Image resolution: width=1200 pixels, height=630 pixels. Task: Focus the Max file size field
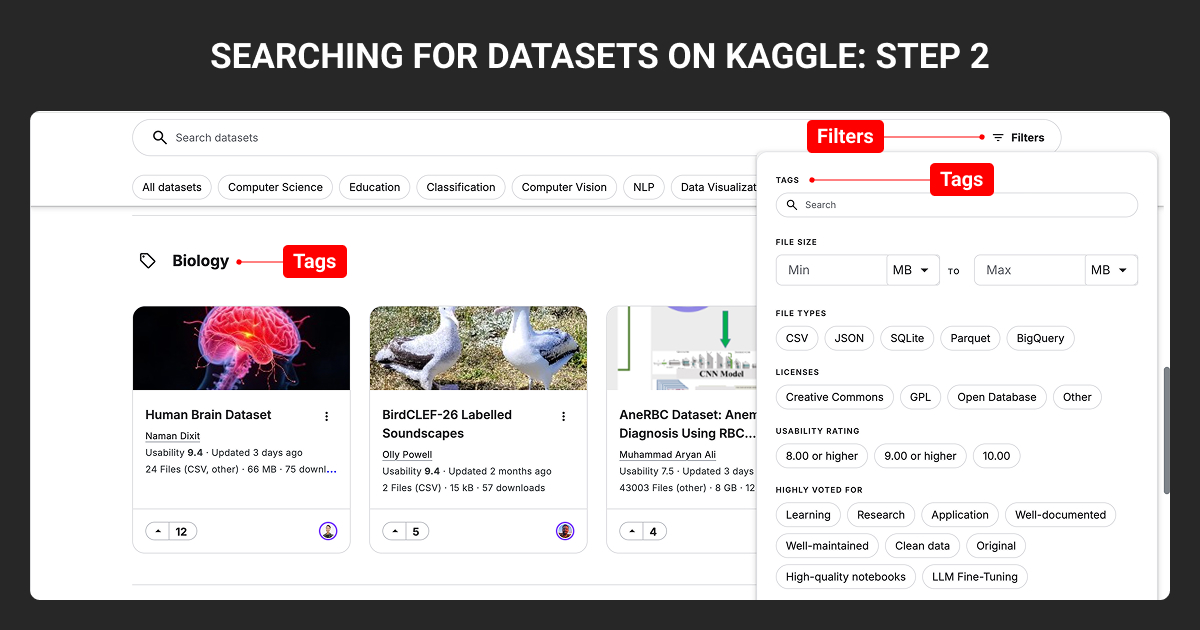point(1030,270)
